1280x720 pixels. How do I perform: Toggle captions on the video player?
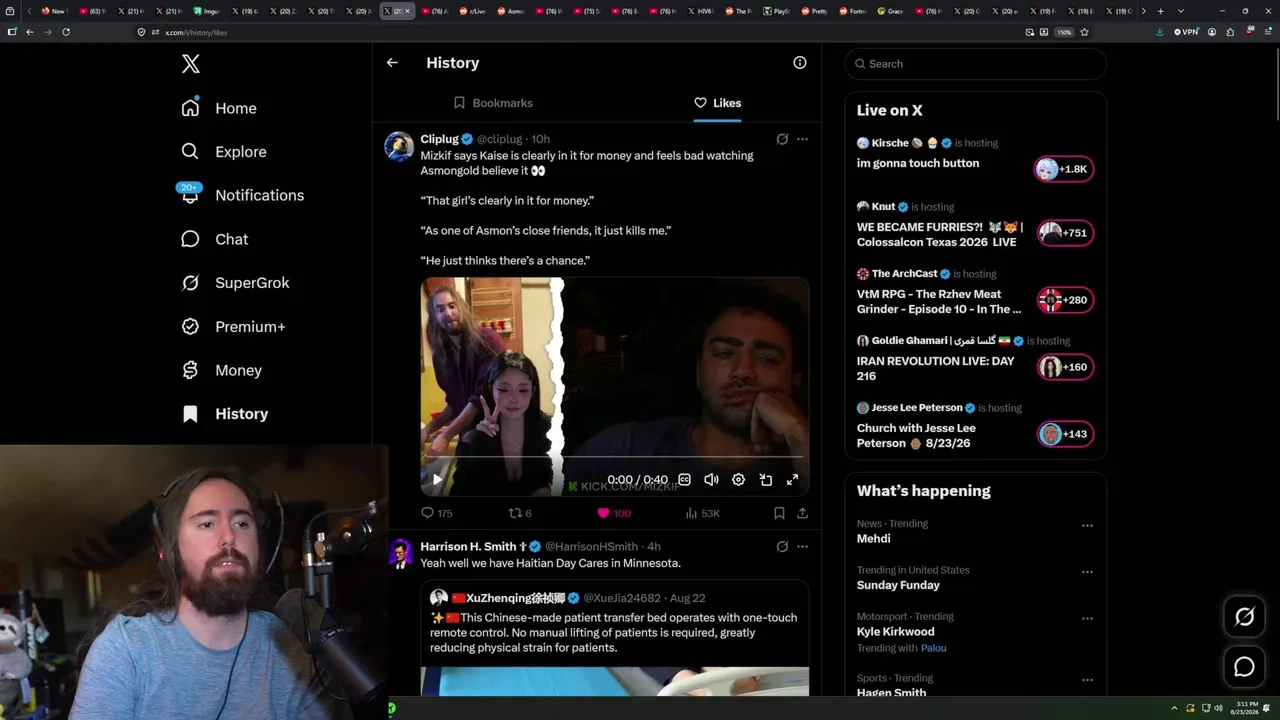(684, 480)
